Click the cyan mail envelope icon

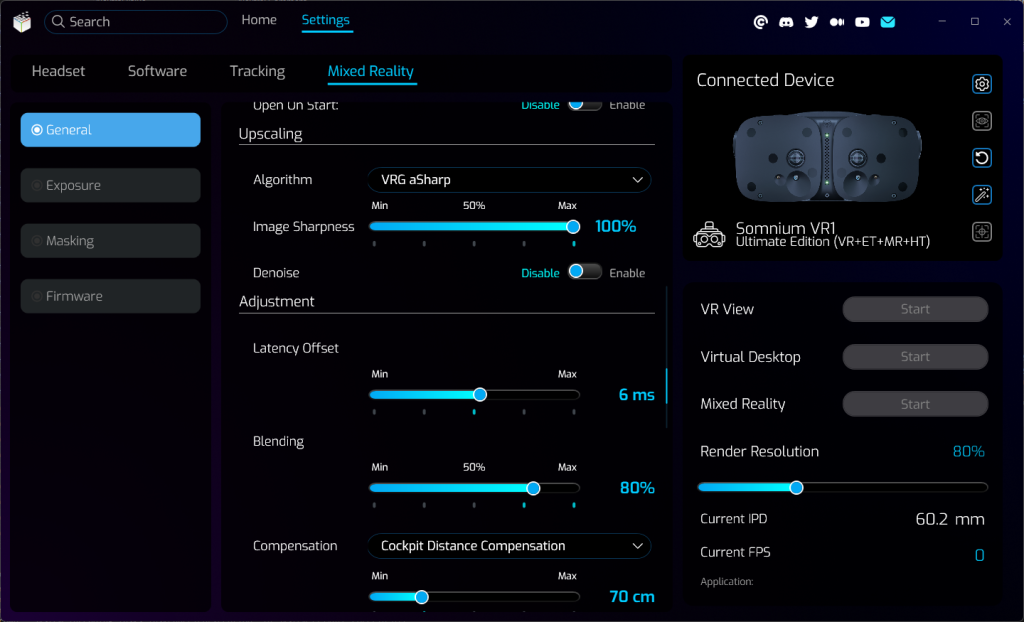[887, 22]
